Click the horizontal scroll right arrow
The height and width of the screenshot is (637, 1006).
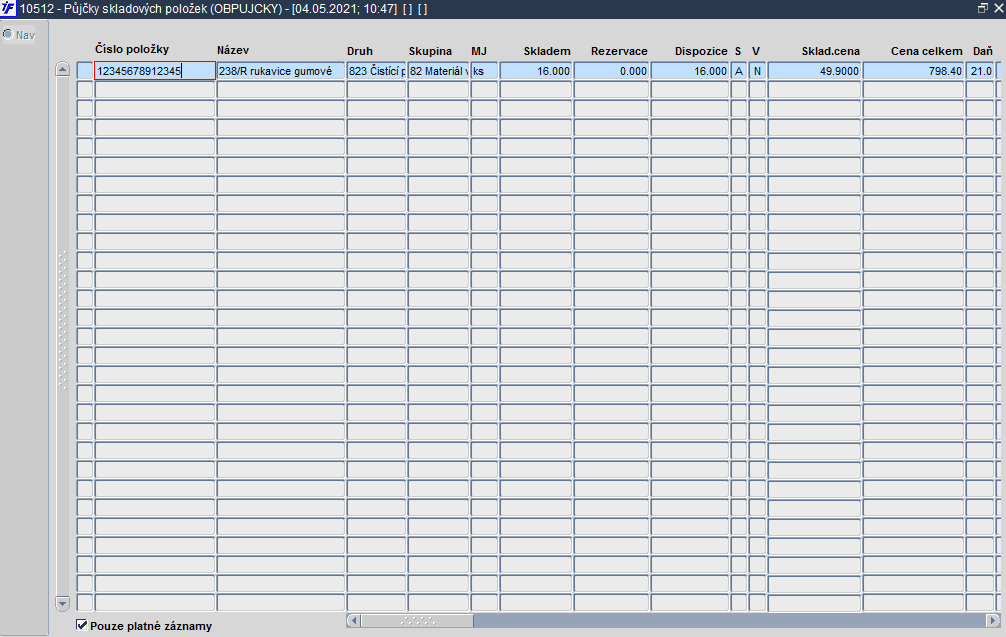993,620
